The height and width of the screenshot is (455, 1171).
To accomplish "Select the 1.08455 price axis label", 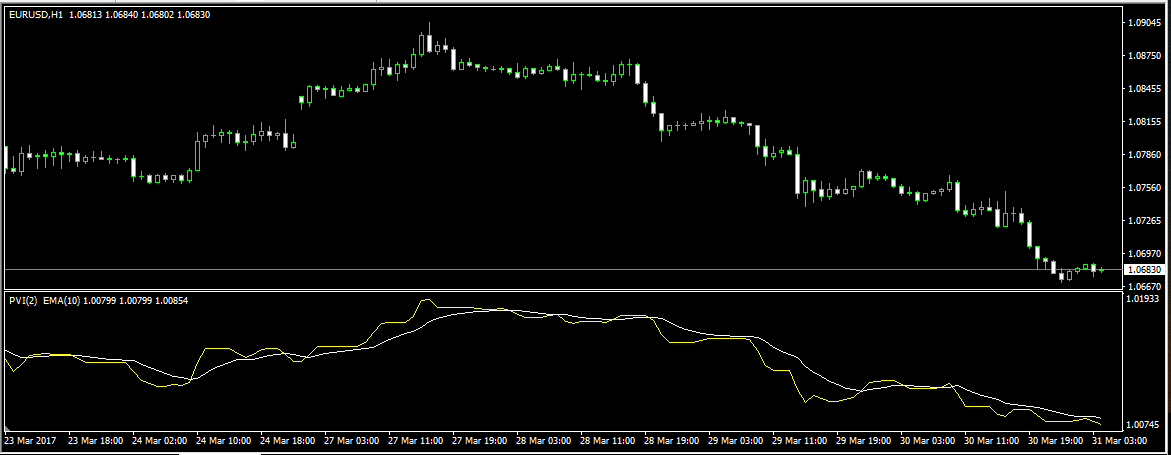I will (1146, 89).
